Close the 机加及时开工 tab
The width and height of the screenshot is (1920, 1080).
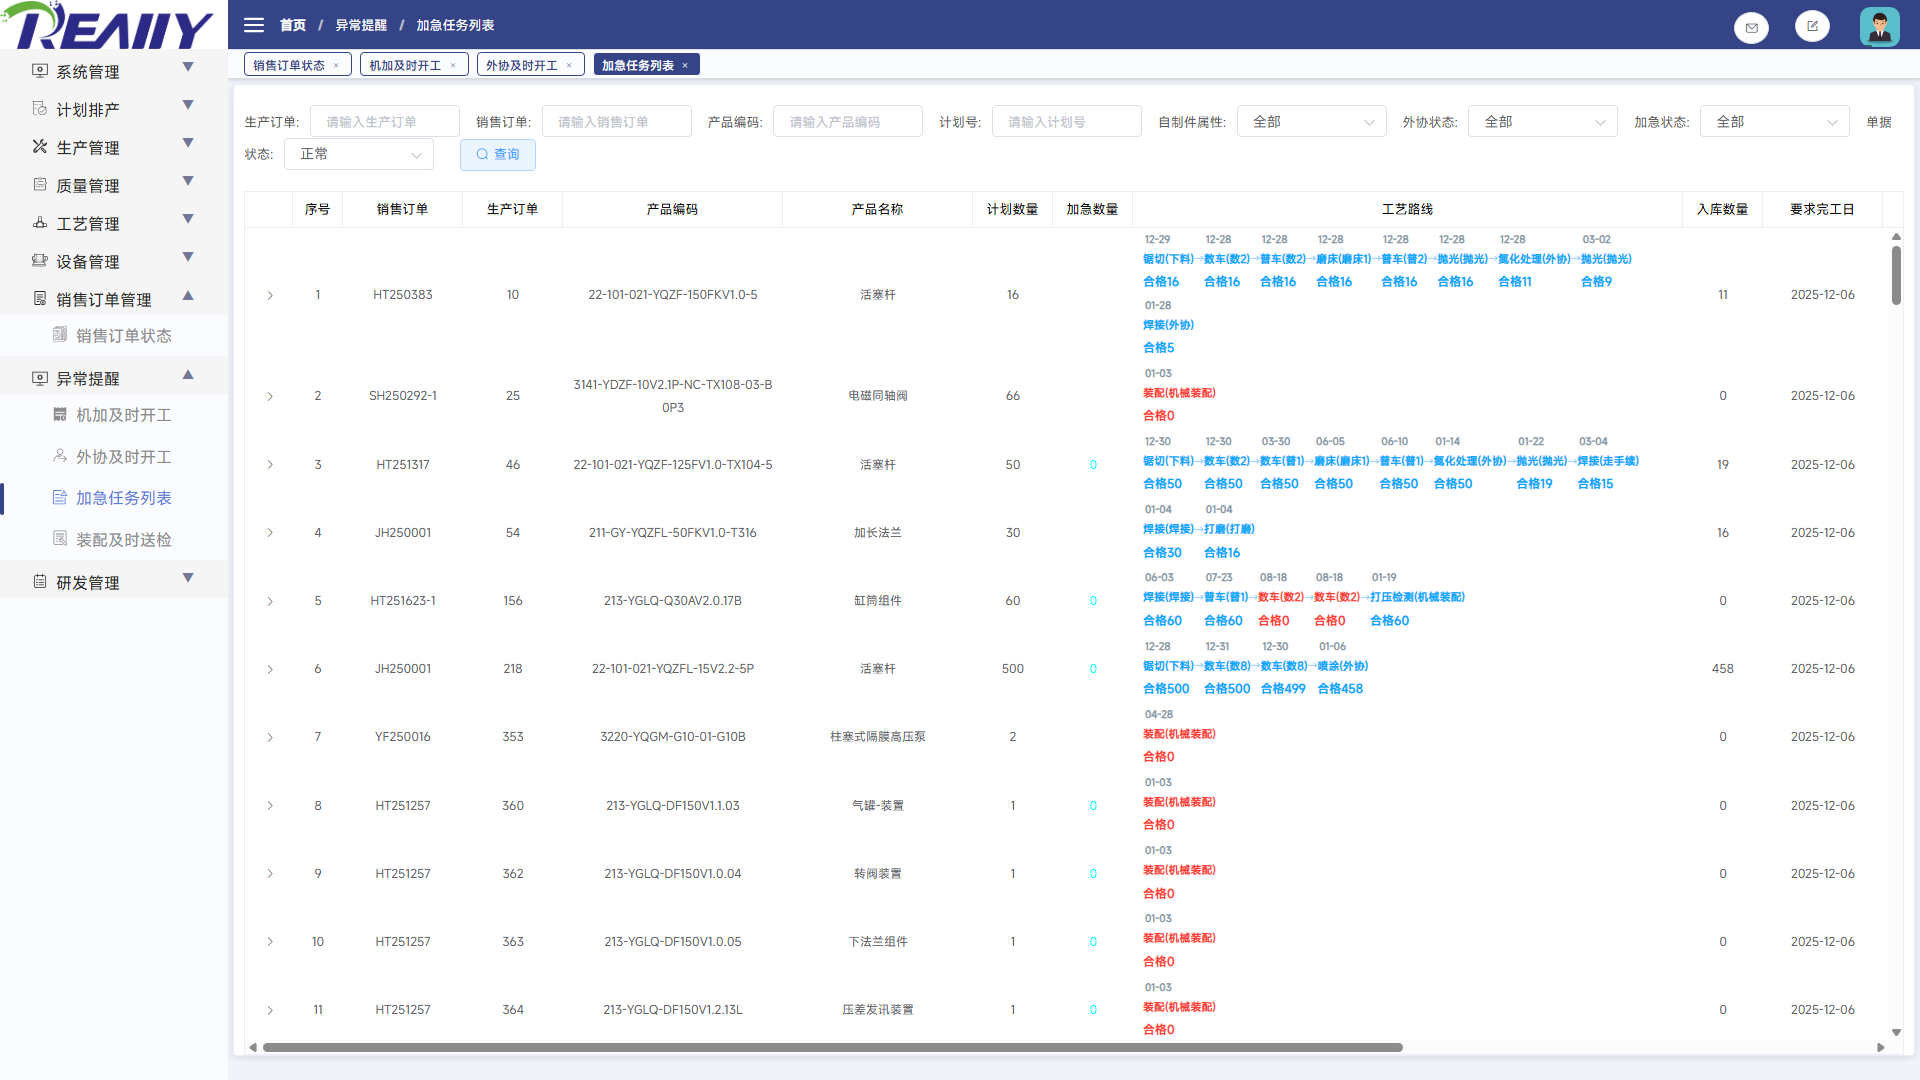[x=453, y=66]
